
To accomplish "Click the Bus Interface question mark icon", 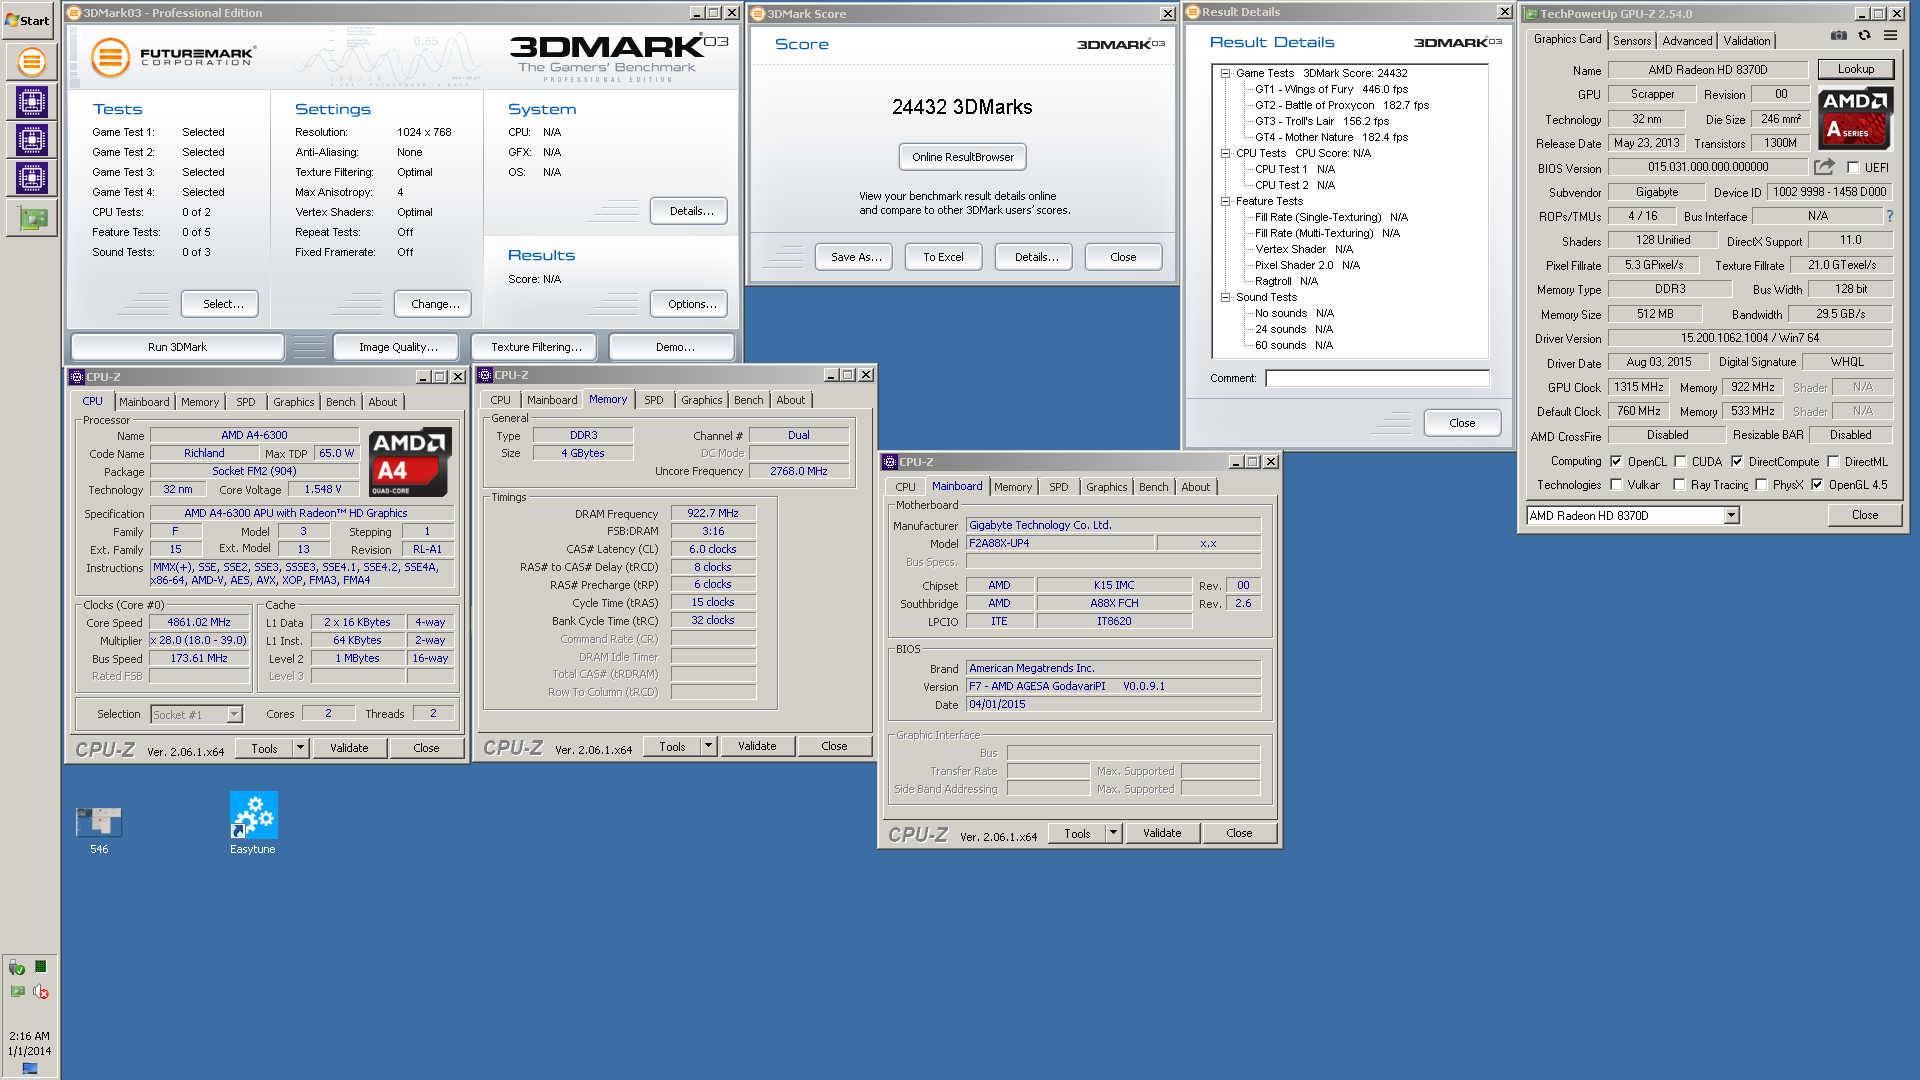I will coord(1889,216).
